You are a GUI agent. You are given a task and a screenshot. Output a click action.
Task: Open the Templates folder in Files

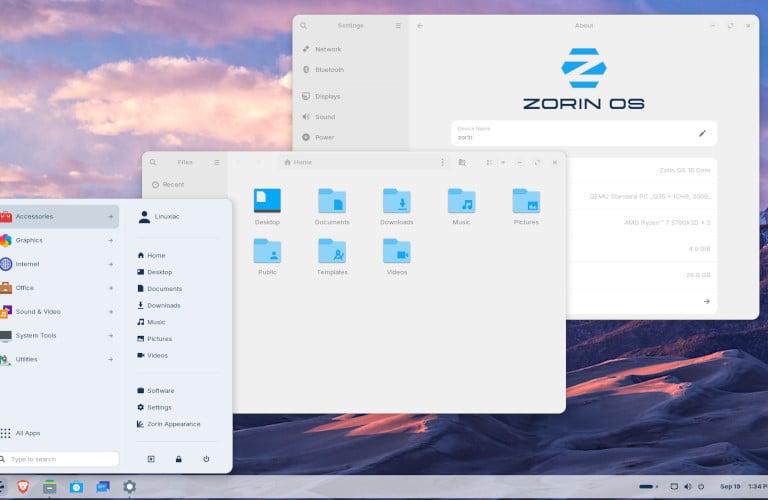(332, 256)
